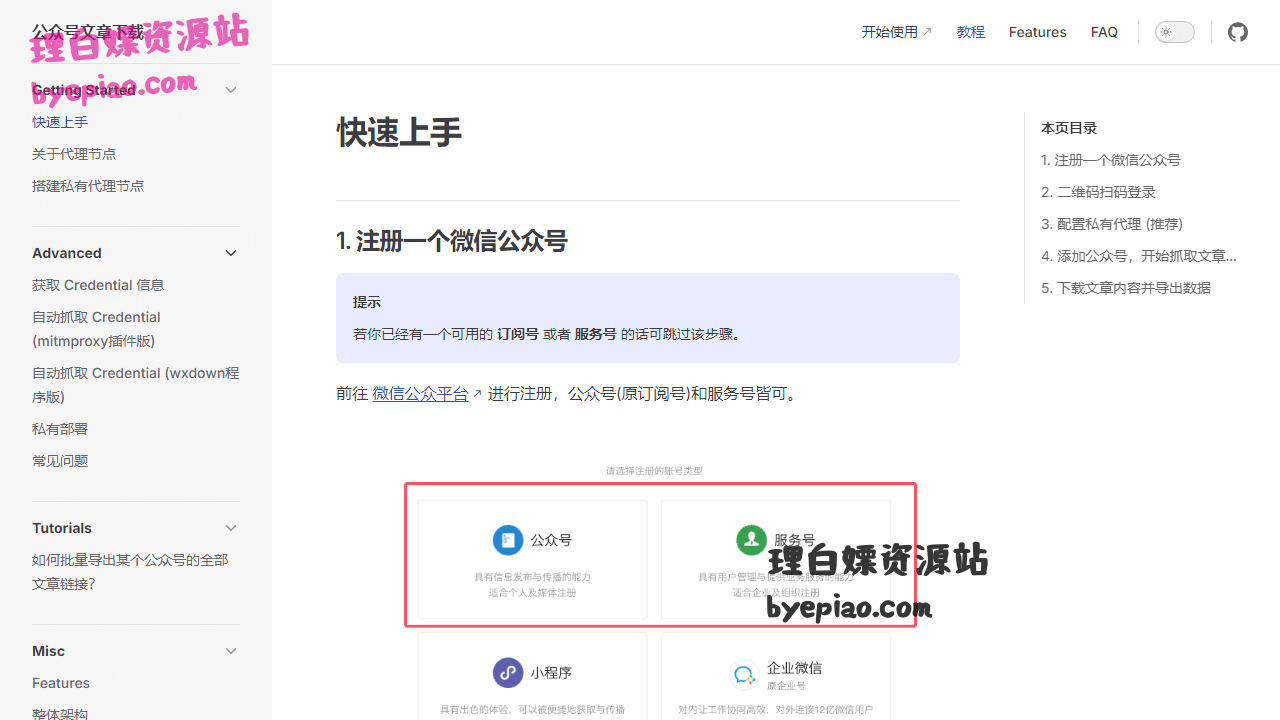Jump to 4. 添加公众号 outline entry
Image resolution: width=1280 pixels, height=720 pixels.
pos(1139,256)
